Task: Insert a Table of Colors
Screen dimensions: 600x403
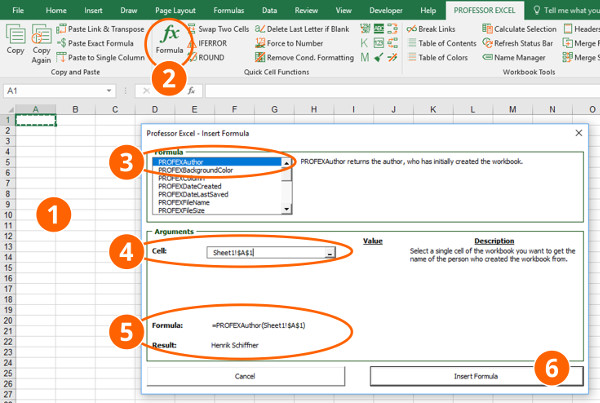Action: pyautogui.click(x=438, y=58)
